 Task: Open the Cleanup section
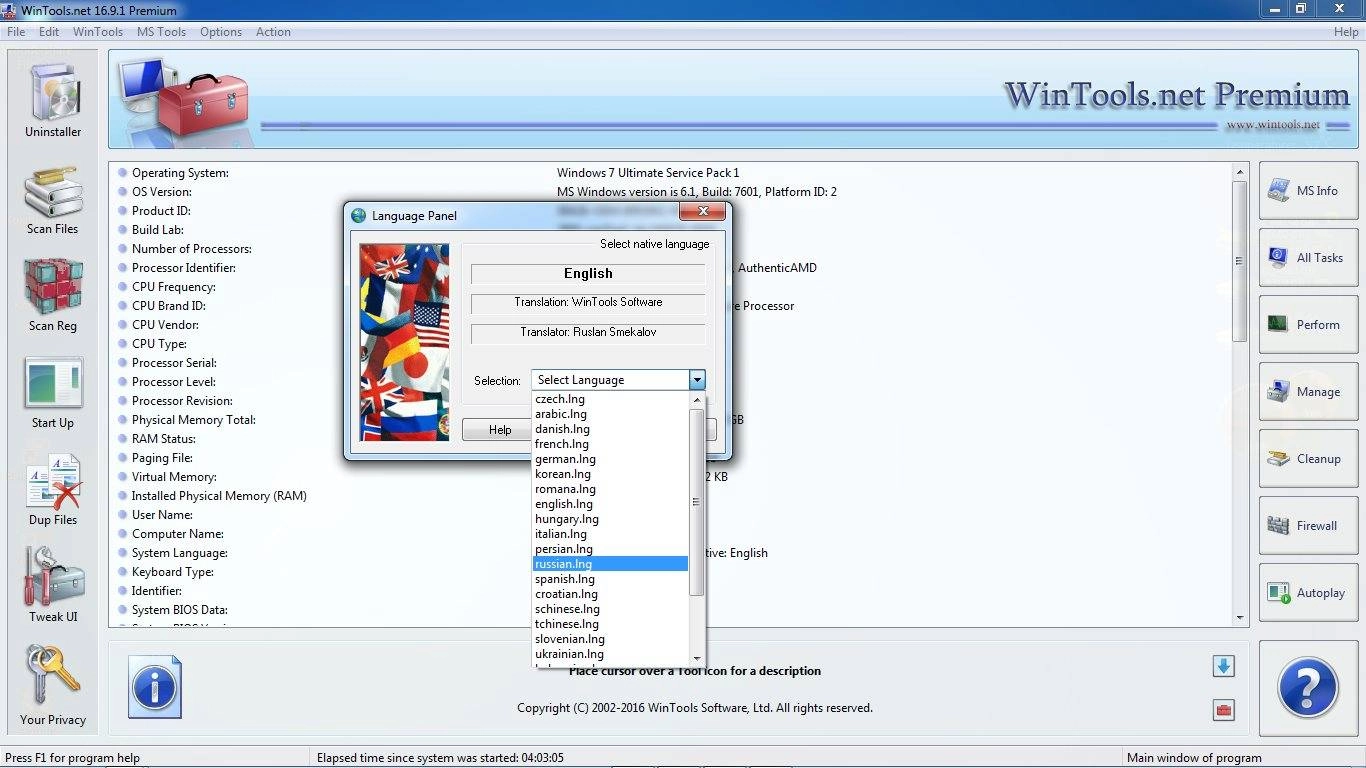point(1308,459)
